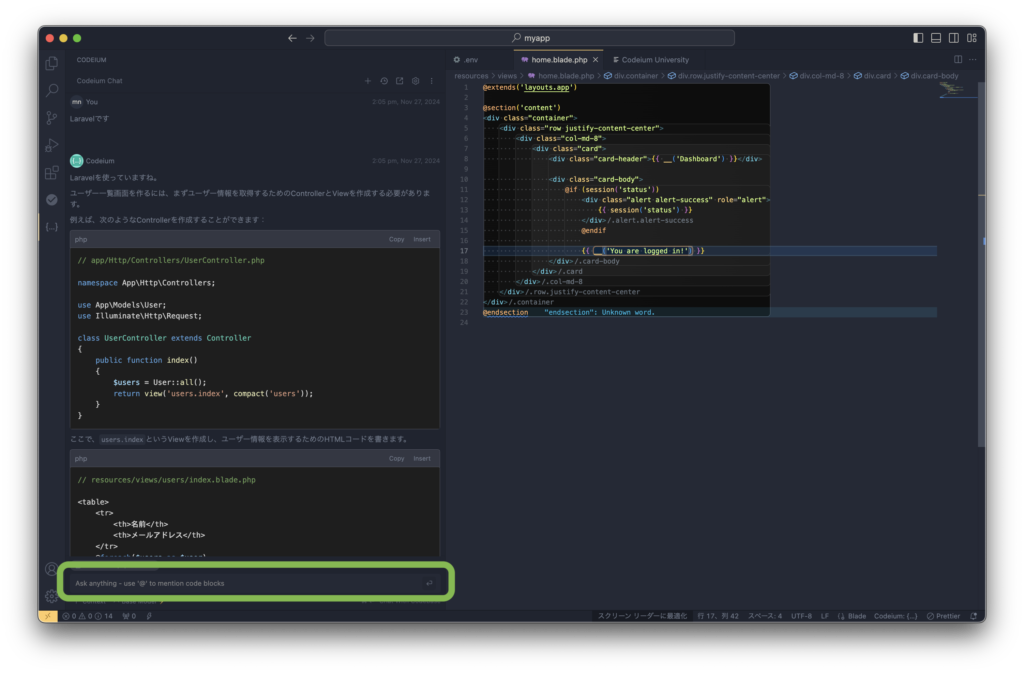Go back with the navigation arrow
This screenshot has height=673, width=1024.
click(292, 38)
